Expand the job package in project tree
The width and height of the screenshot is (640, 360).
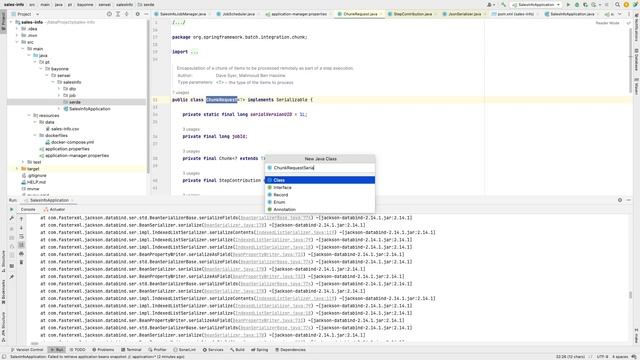coord(59,95)
